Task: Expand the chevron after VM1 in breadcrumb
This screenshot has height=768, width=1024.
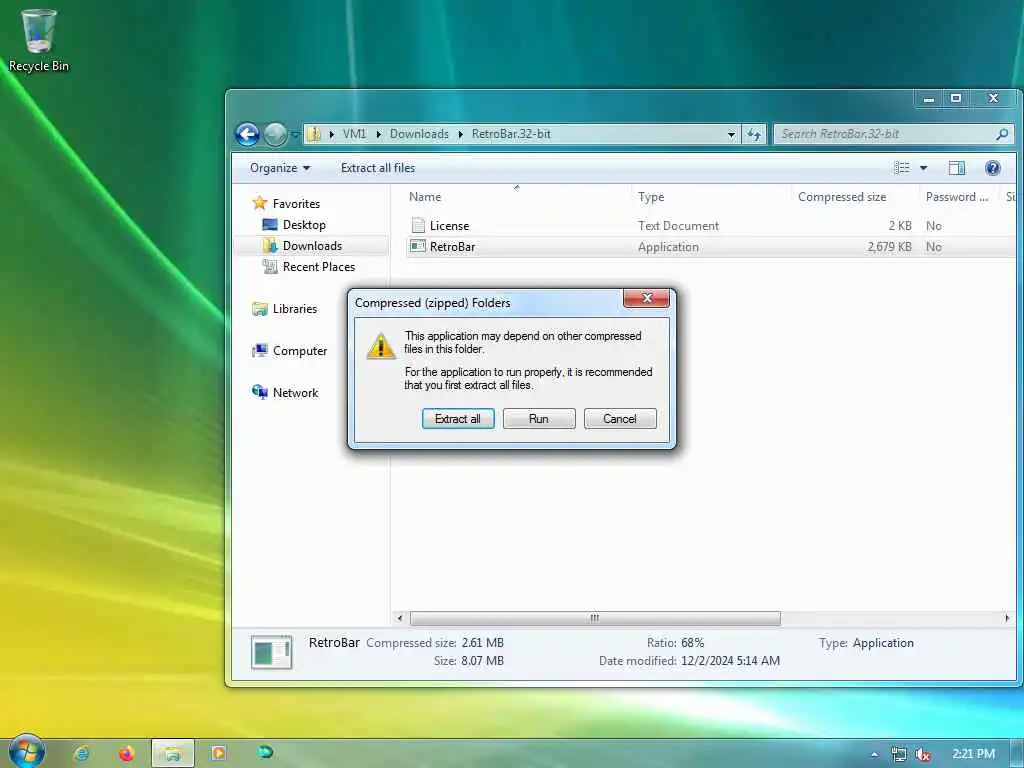Action: click(378, 134)
